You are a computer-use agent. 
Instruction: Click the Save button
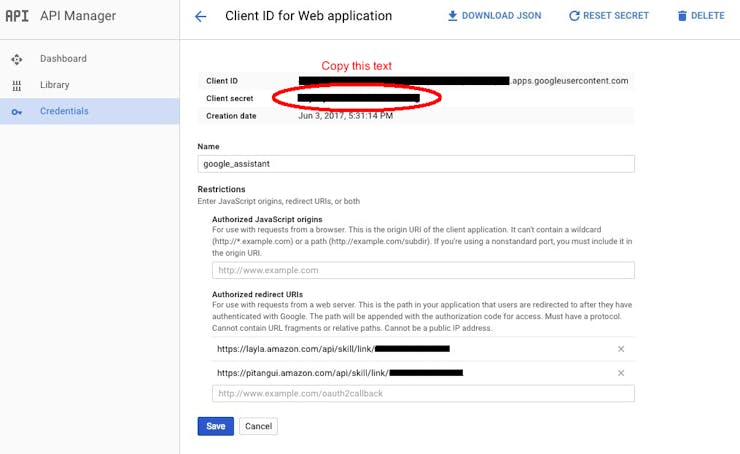(x=216, y=426)
